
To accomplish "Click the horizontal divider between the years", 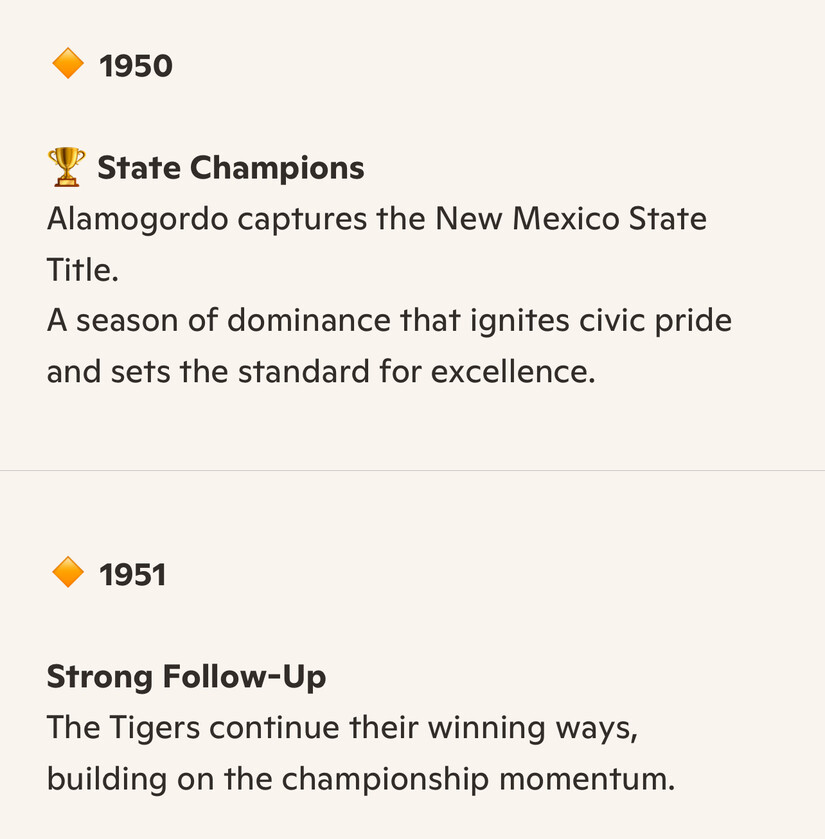I will 412,470.
